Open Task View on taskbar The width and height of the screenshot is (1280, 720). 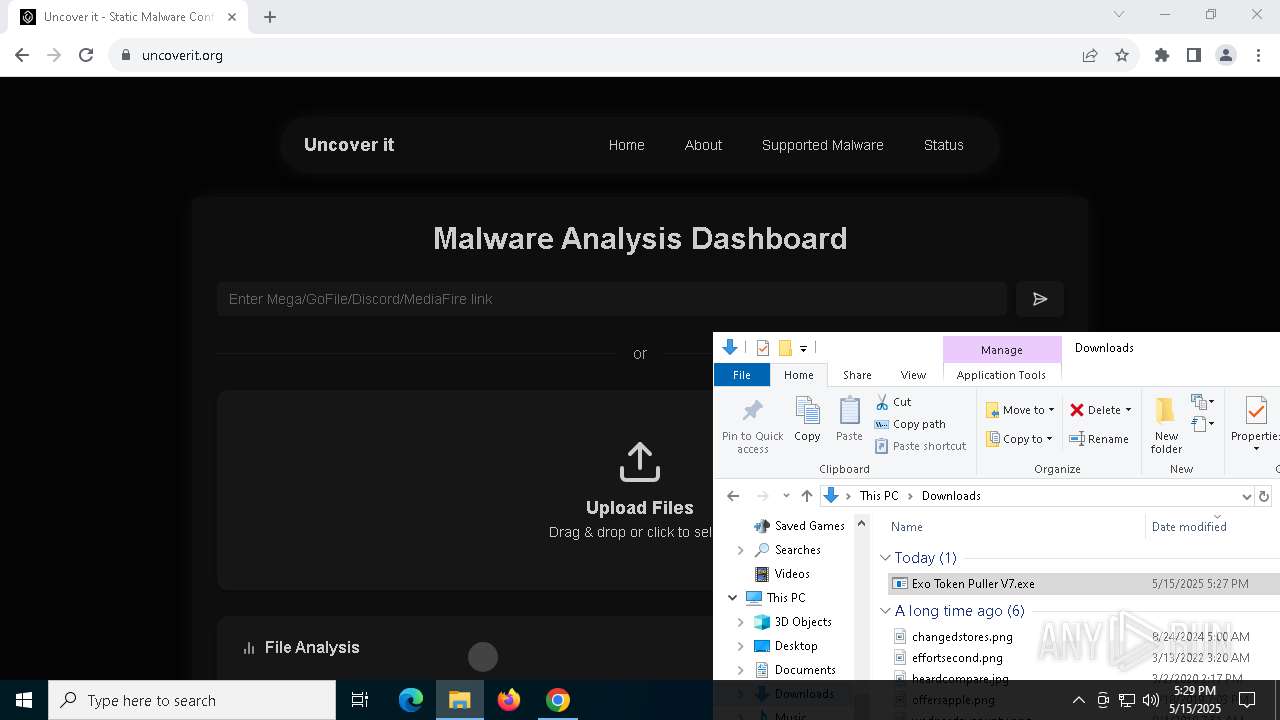click(x=360, y=700)
